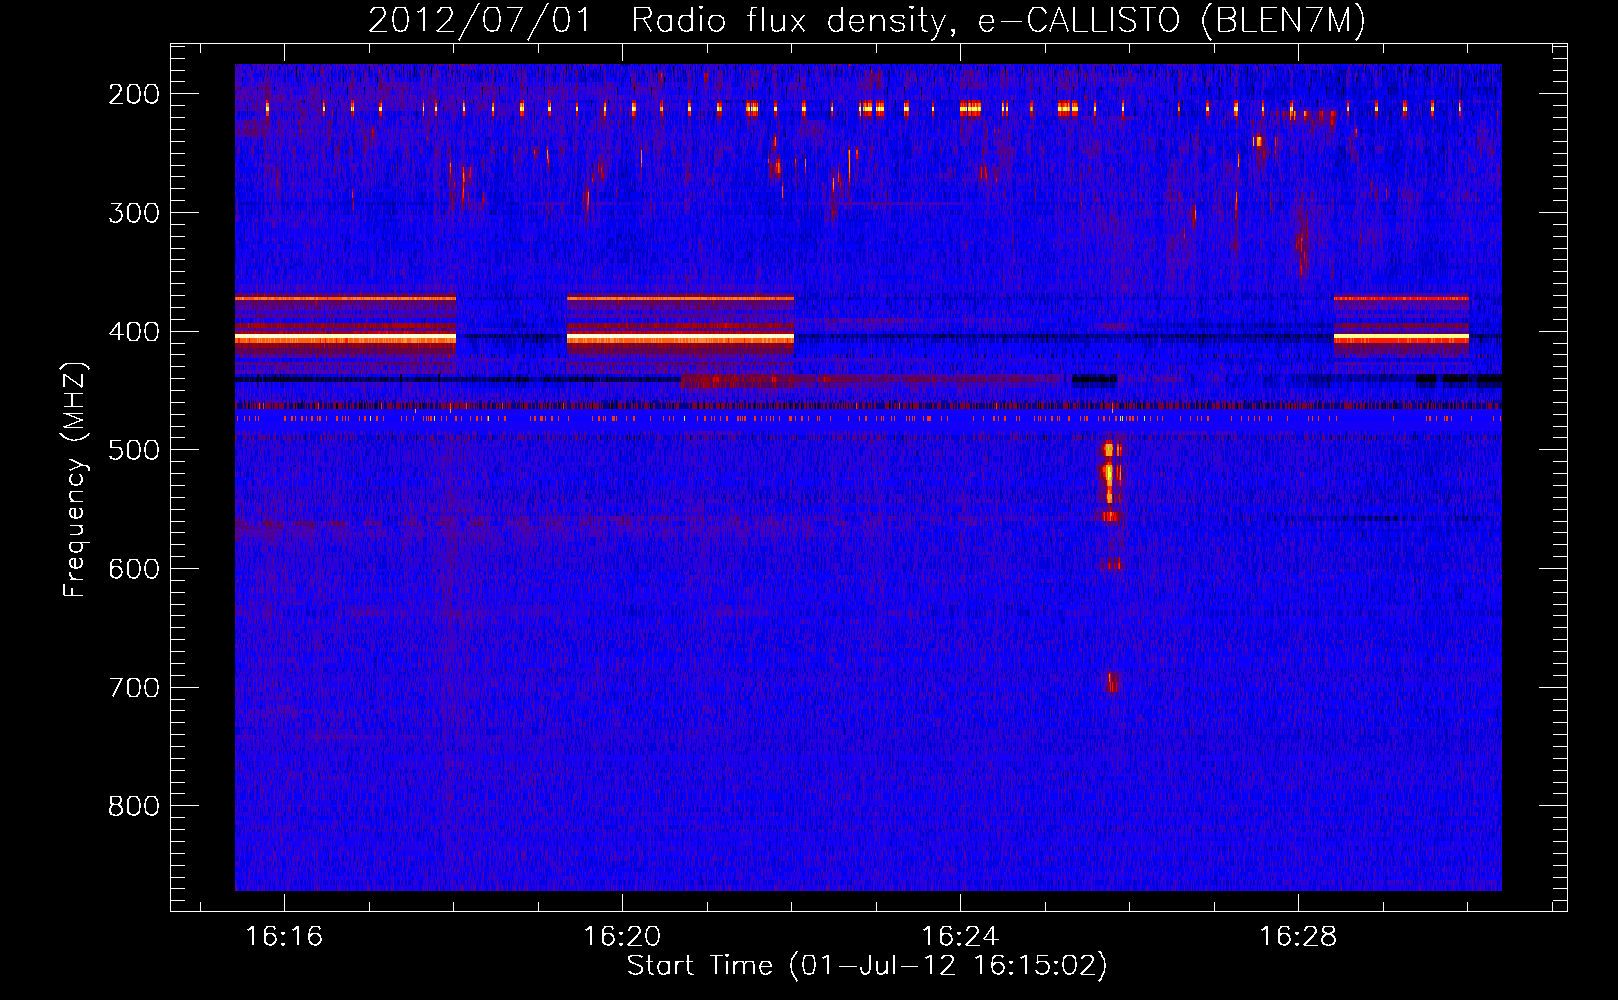
Task: Click the 16:24 time tick label
Action: coord(960,937)
